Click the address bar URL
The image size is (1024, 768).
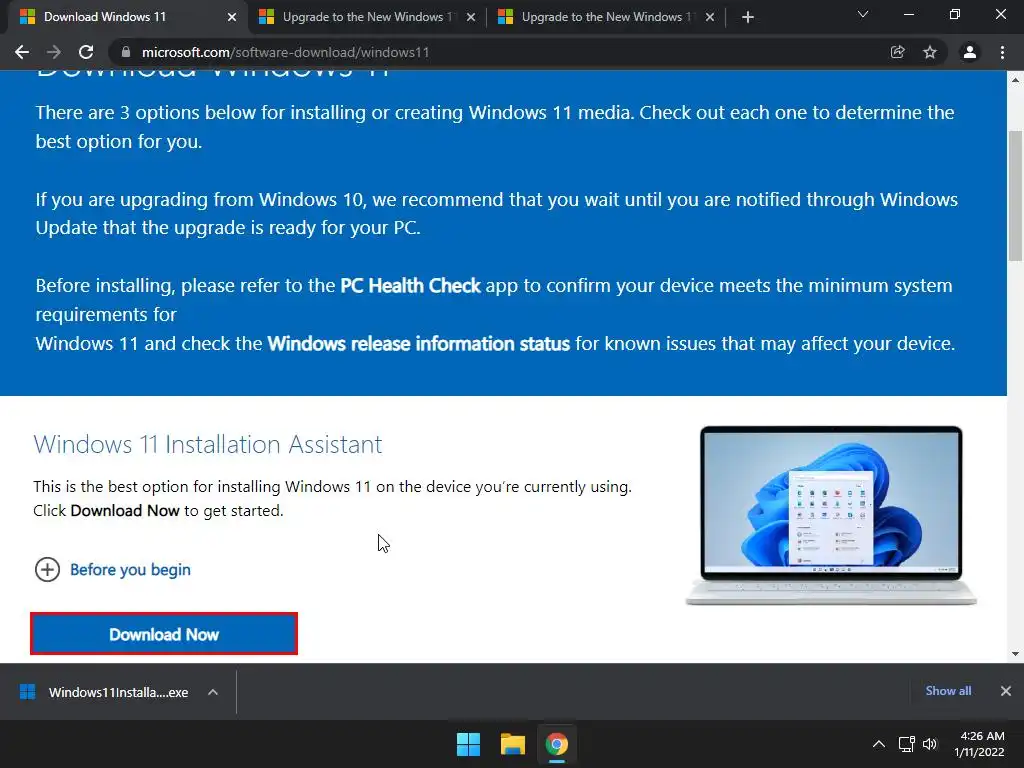285,52
